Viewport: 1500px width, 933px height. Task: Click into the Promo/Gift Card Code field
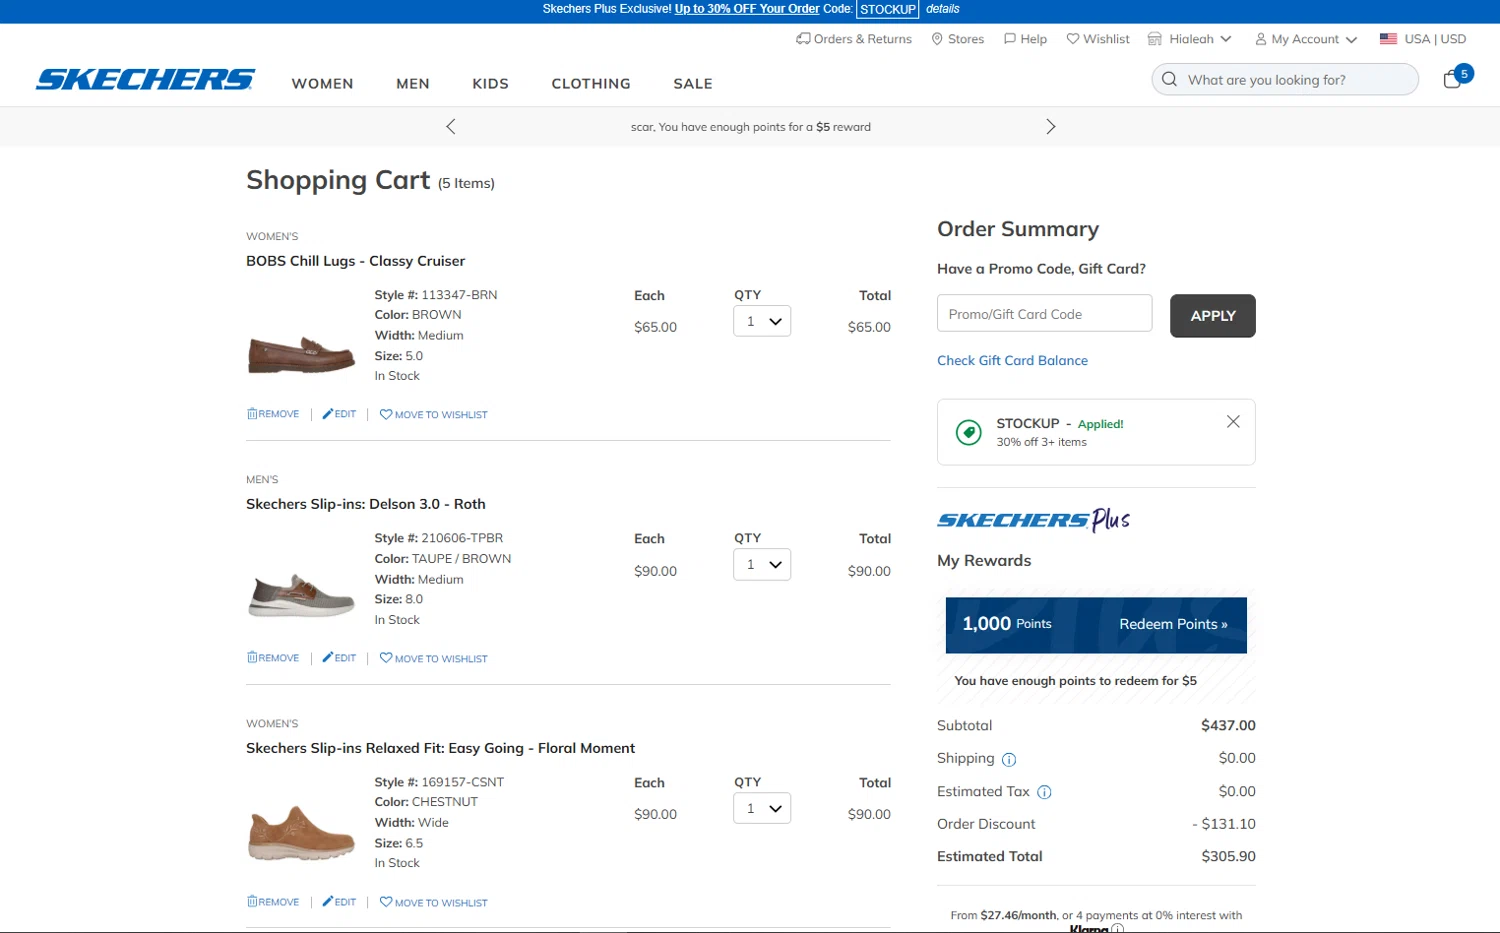(1044, 314)
